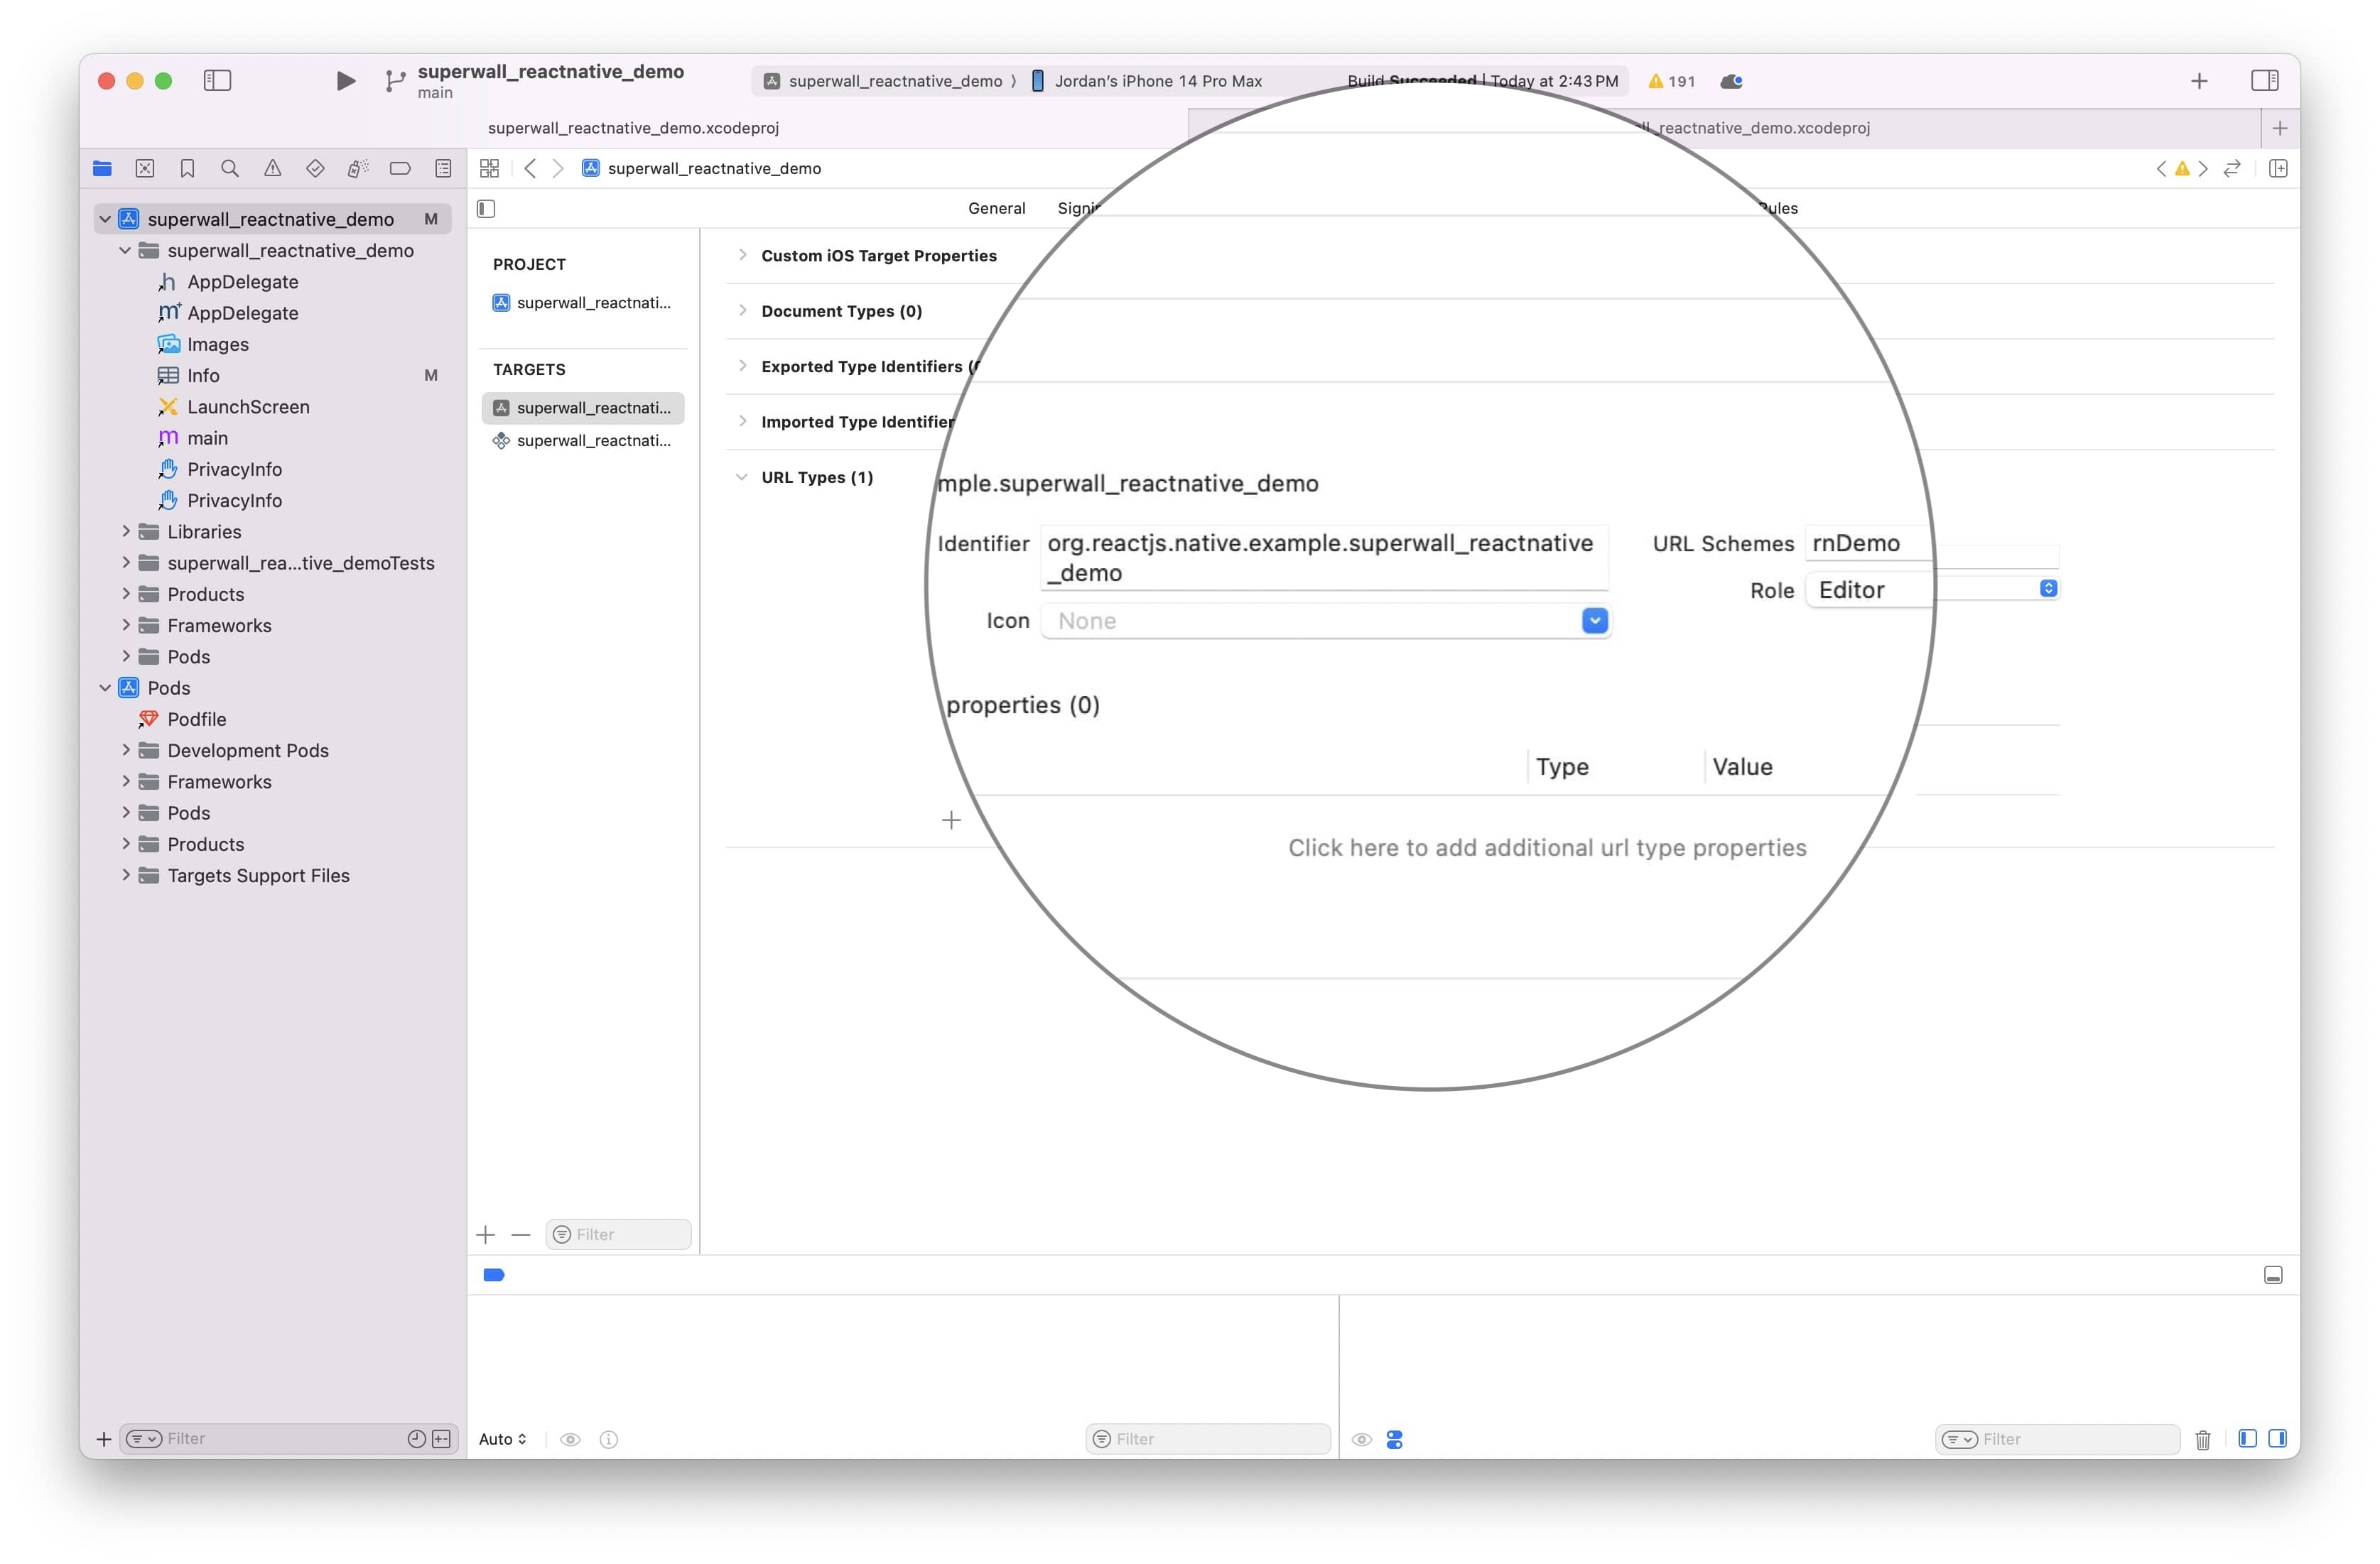Open the Test navigator diamond icon

tap(315, 168)
